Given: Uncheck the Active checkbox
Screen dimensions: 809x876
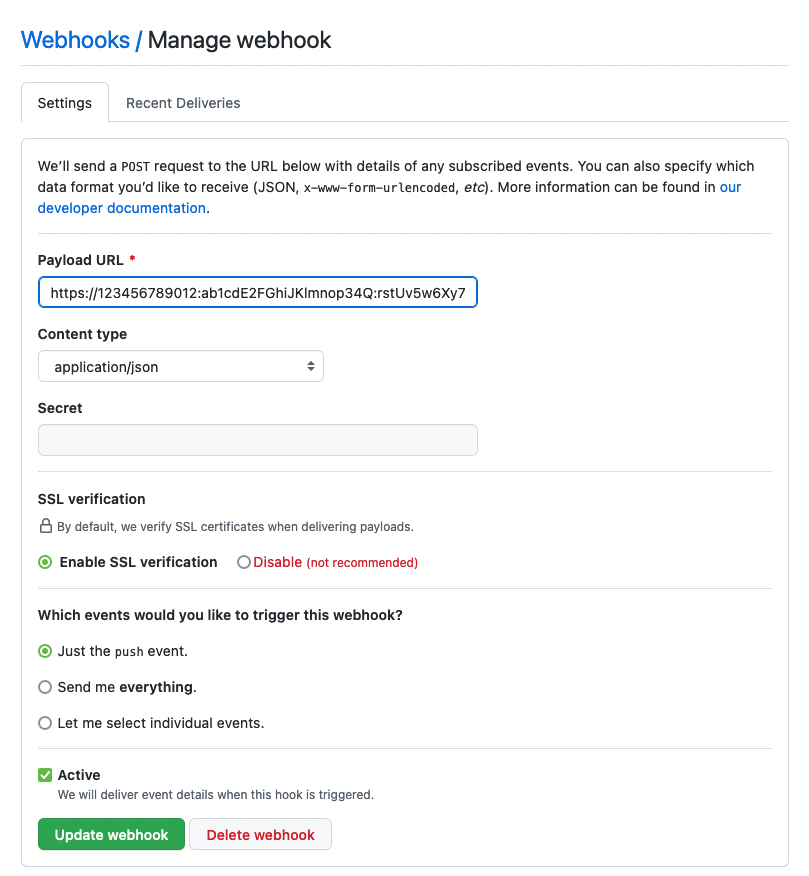Looking at the screenshot, I should coord(45,775).
